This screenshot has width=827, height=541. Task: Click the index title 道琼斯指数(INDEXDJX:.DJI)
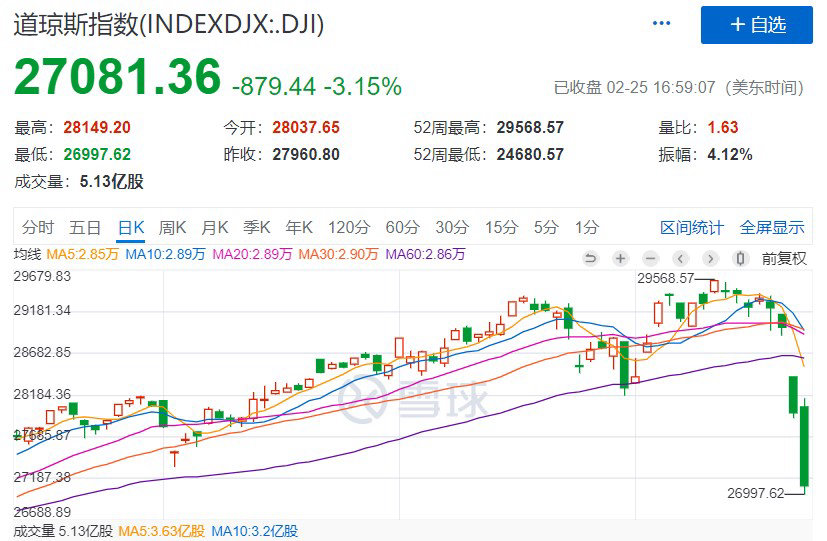pyautogui.click(x=169, y=25)
